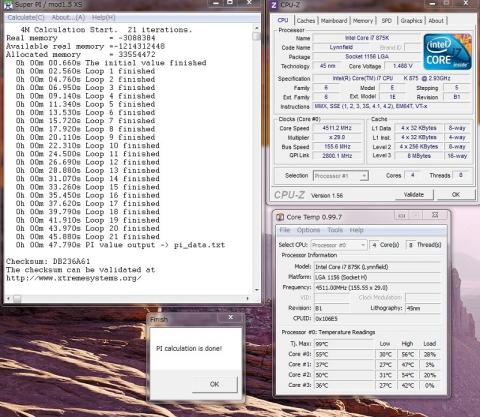Screen dimensions: 480x417
Task: Click the OK button in CPU-Z
Action: (x=456, y=194)
